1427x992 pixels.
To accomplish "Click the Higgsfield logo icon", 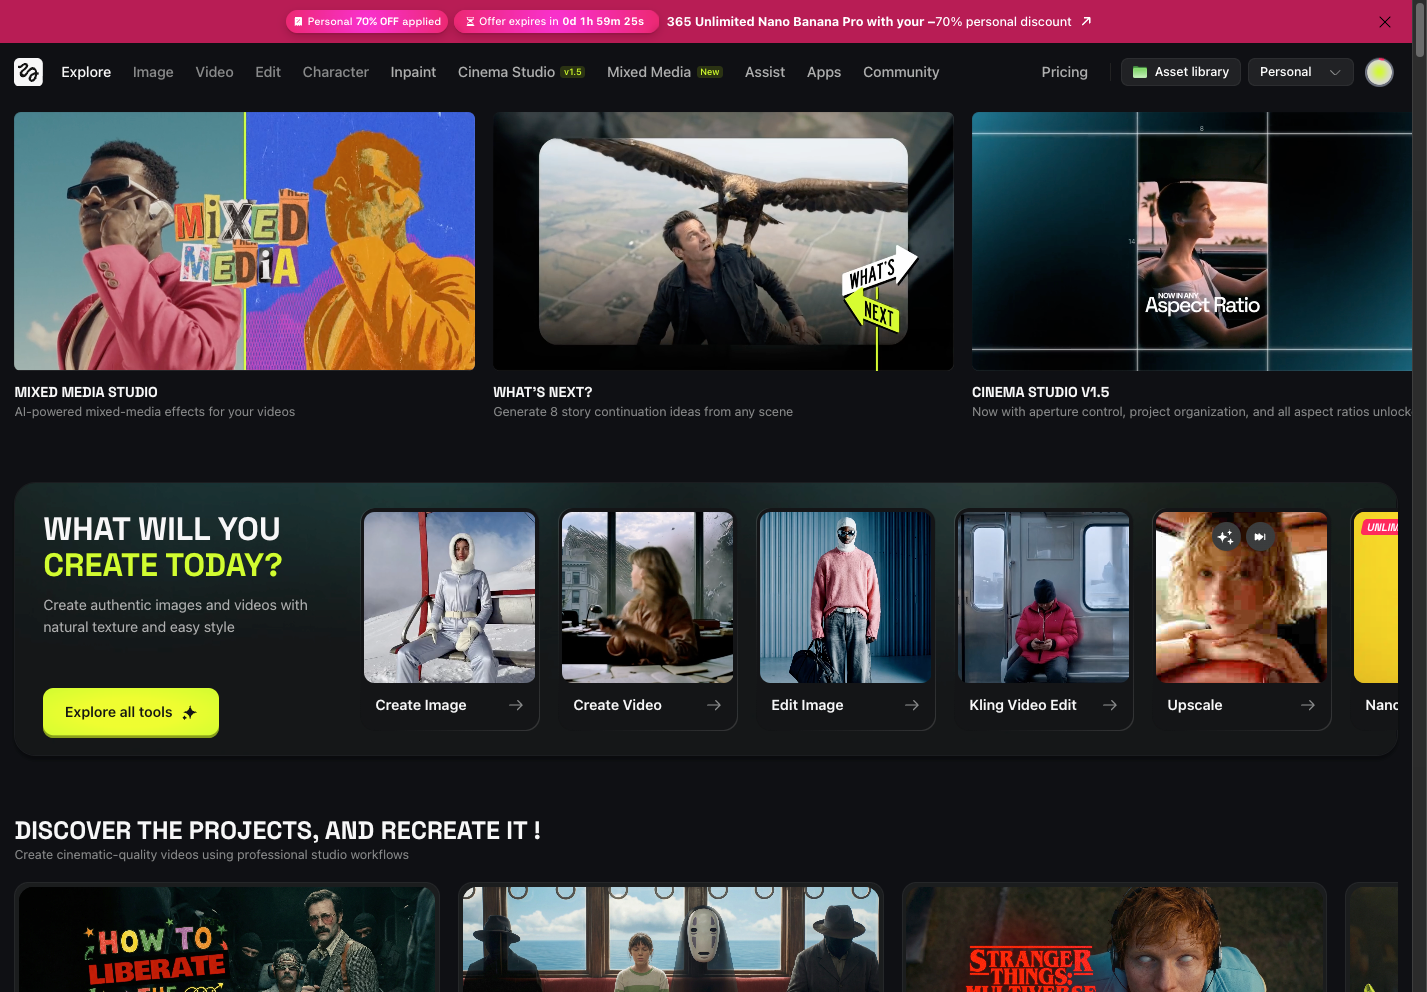I will [x=28, y=72].
